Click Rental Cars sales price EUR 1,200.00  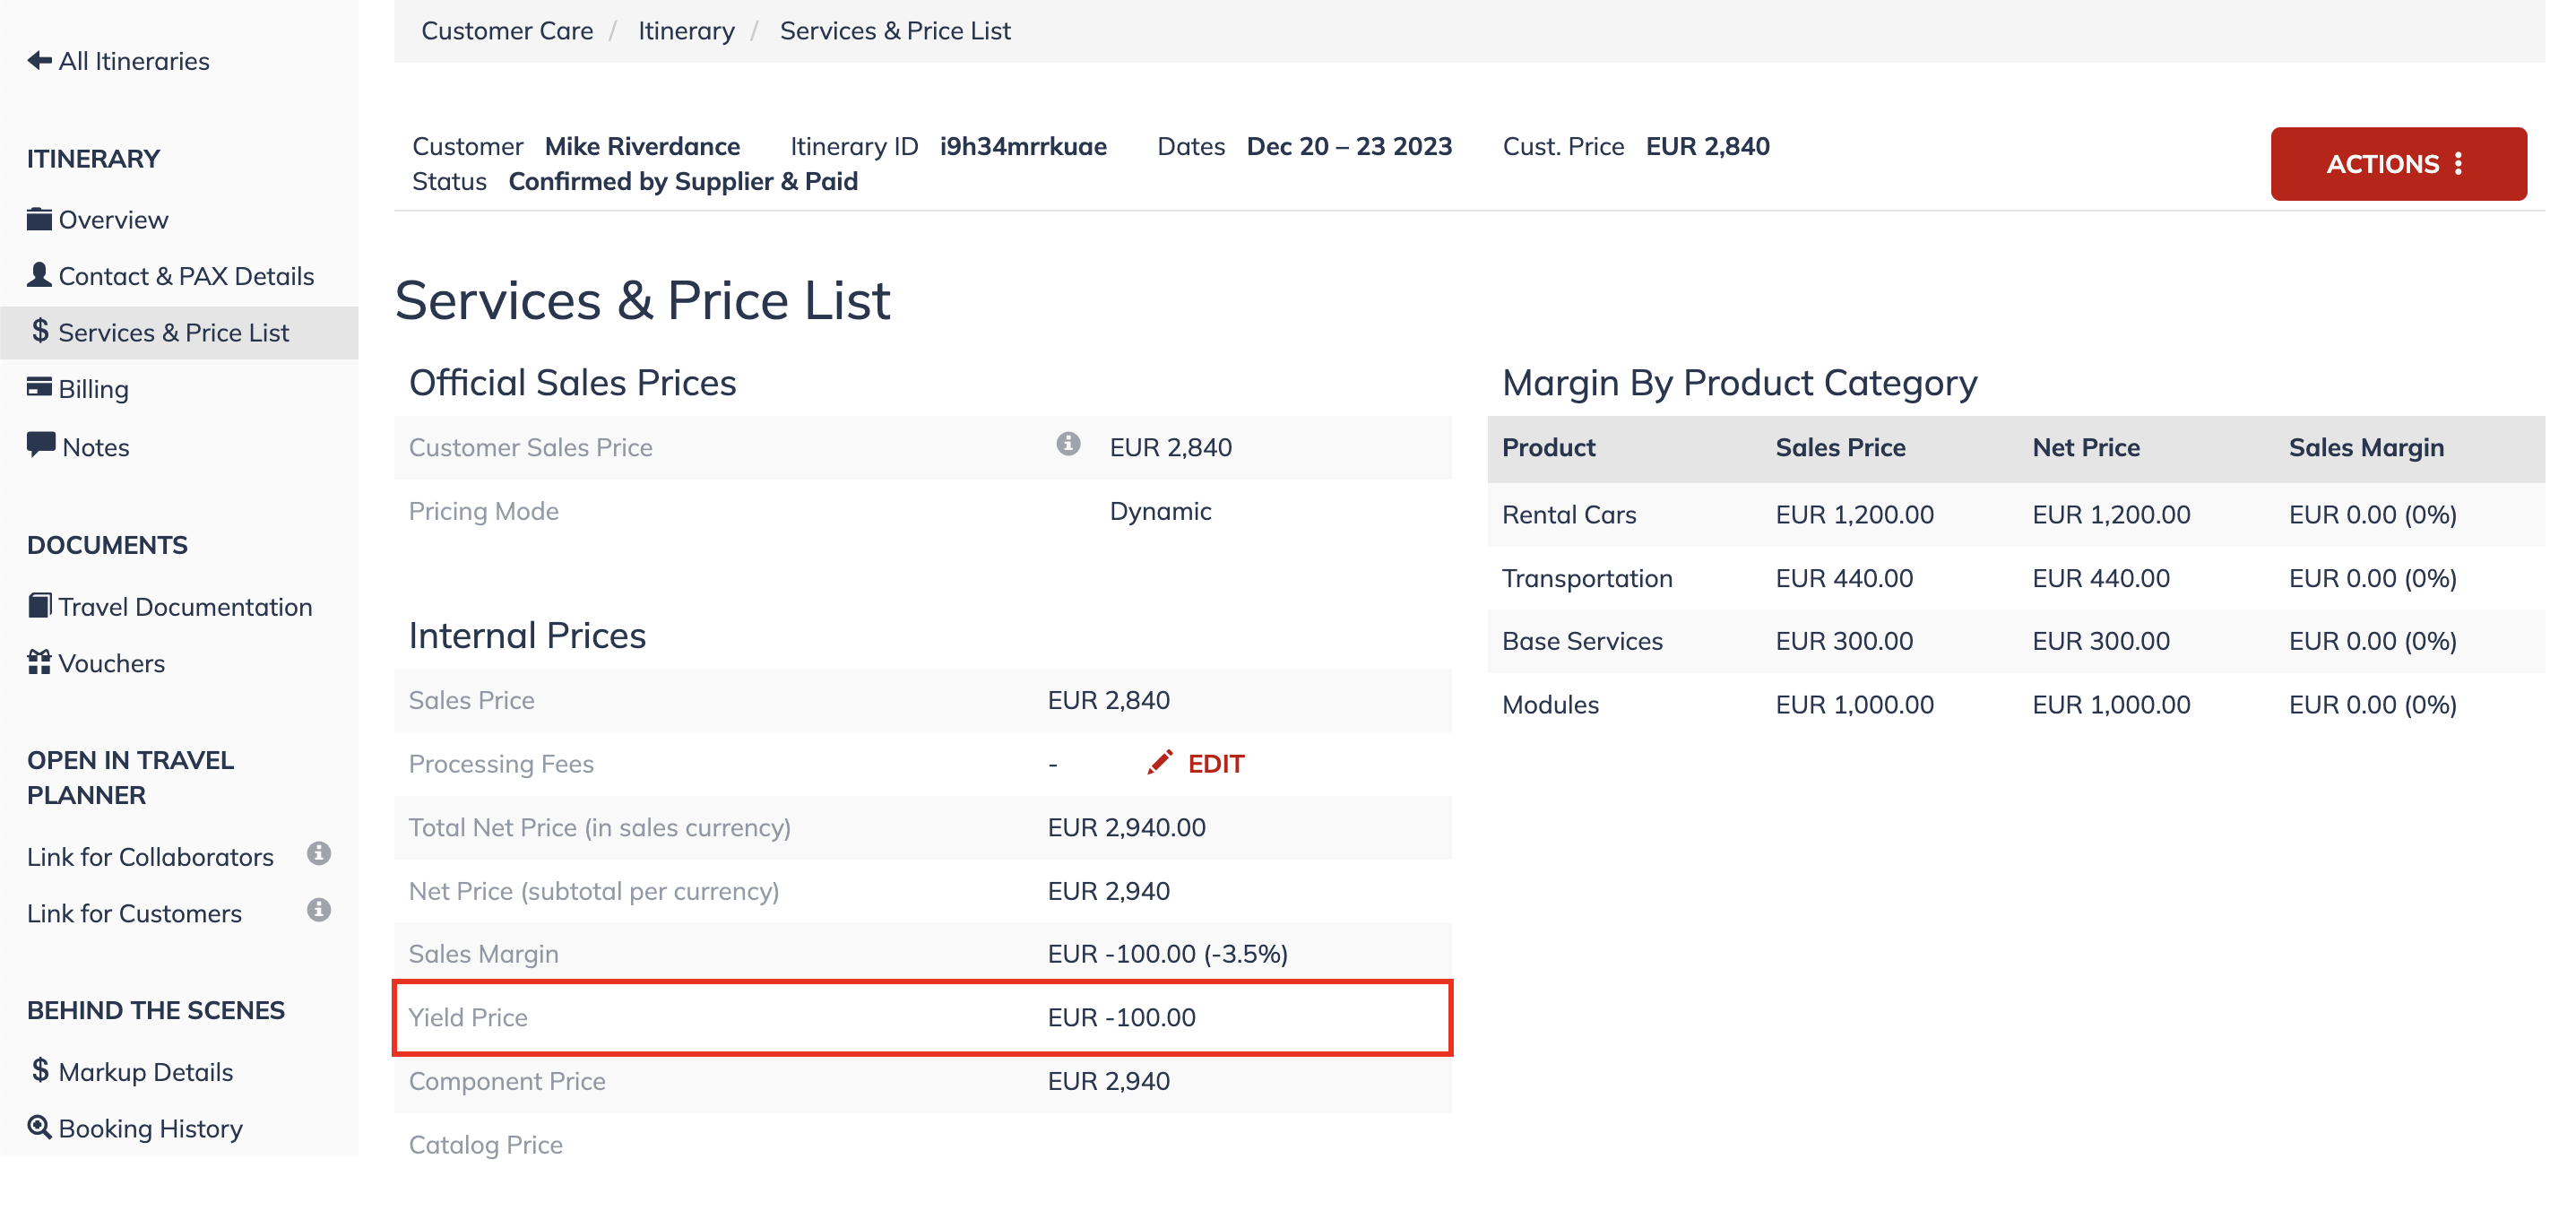tap(1855, 514)
